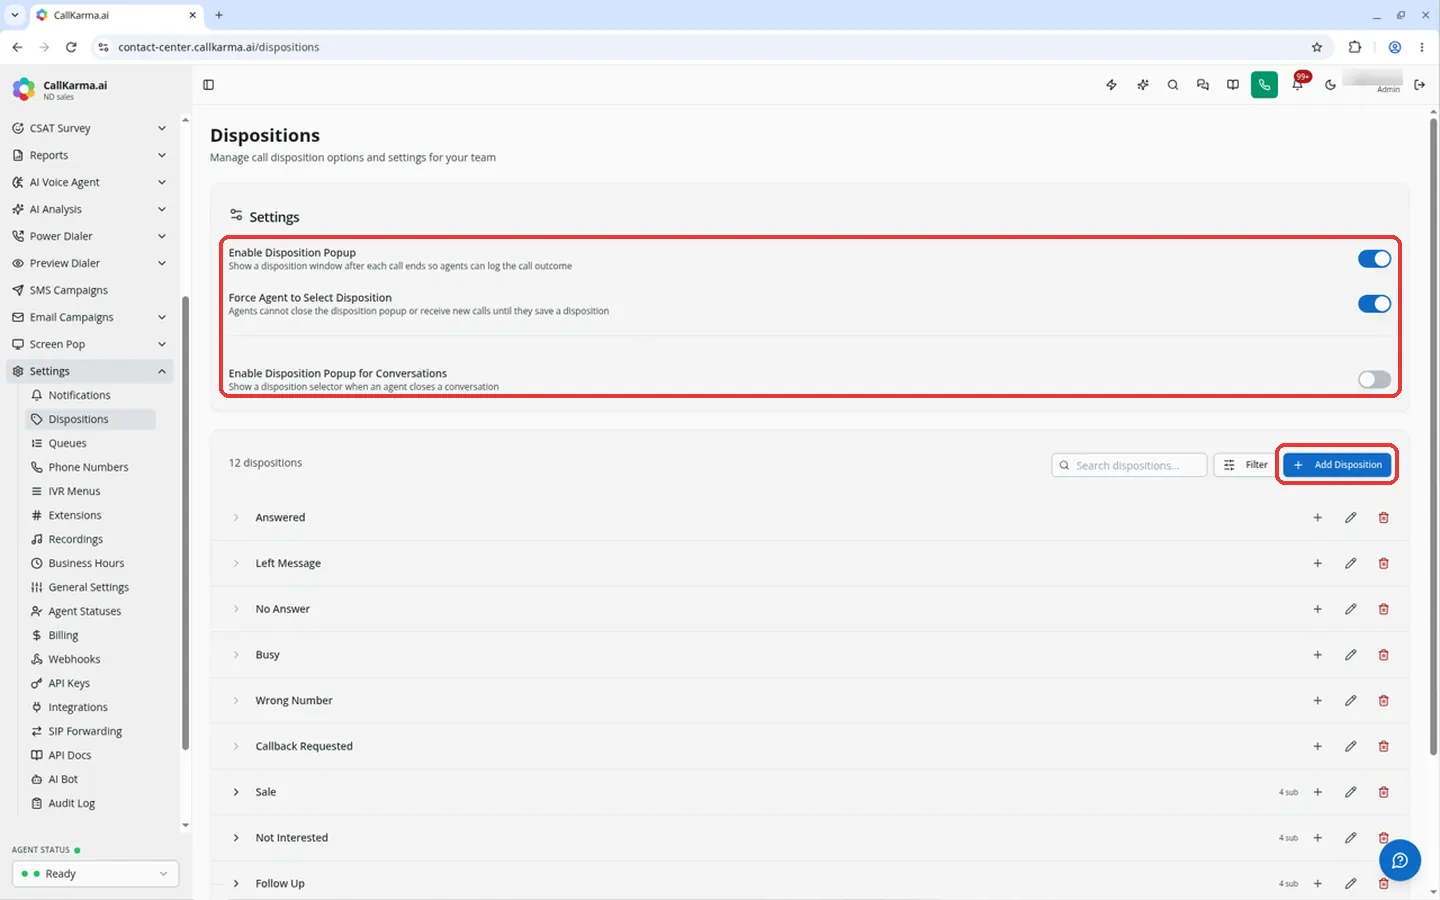Open the search magnifier icon in header
The height and width of the screenshot is (900, 1440).
(1173, 85)
